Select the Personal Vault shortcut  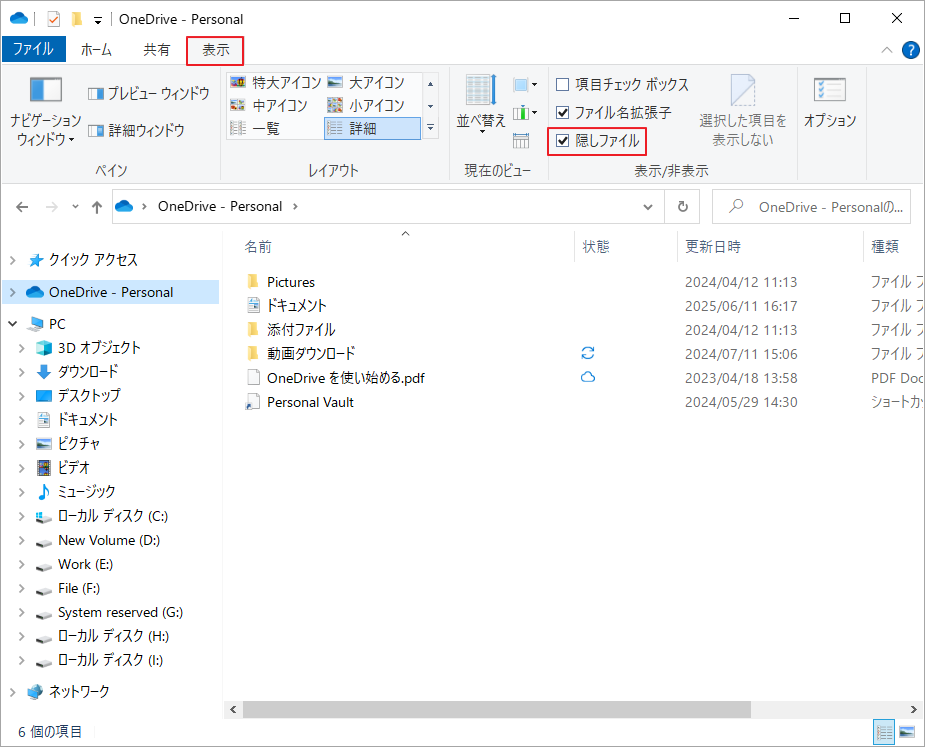pyautogui.click(x=310, y=402)
